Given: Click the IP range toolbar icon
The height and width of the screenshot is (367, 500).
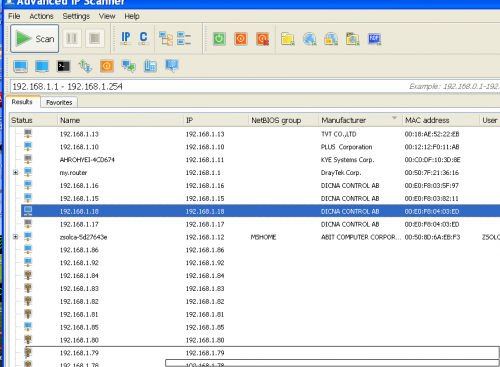Looking at the screenshot, I should 126,38.
